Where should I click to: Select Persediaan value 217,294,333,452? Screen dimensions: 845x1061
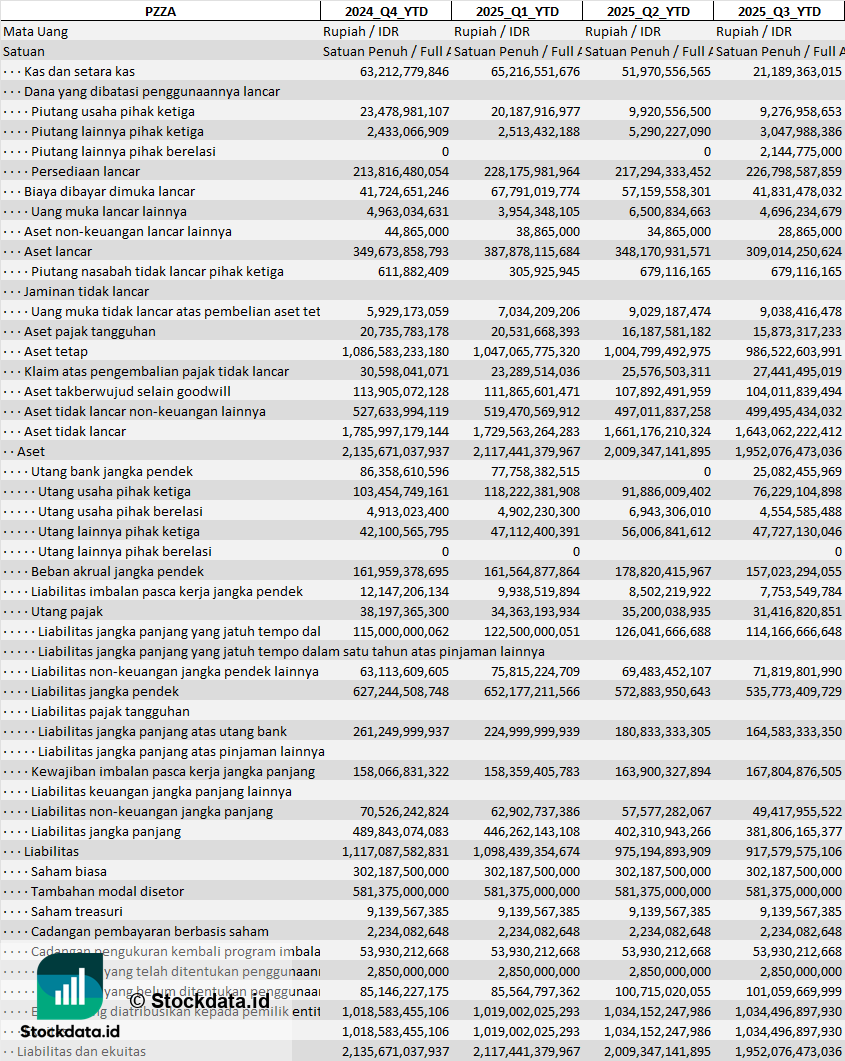pyautogui.click(x=663, y=172)
